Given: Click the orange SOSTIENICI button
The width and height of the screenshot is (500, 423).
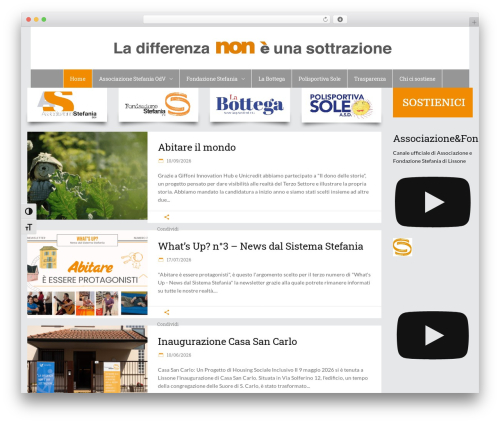Looking at the screenshot, I should (433, 102).
